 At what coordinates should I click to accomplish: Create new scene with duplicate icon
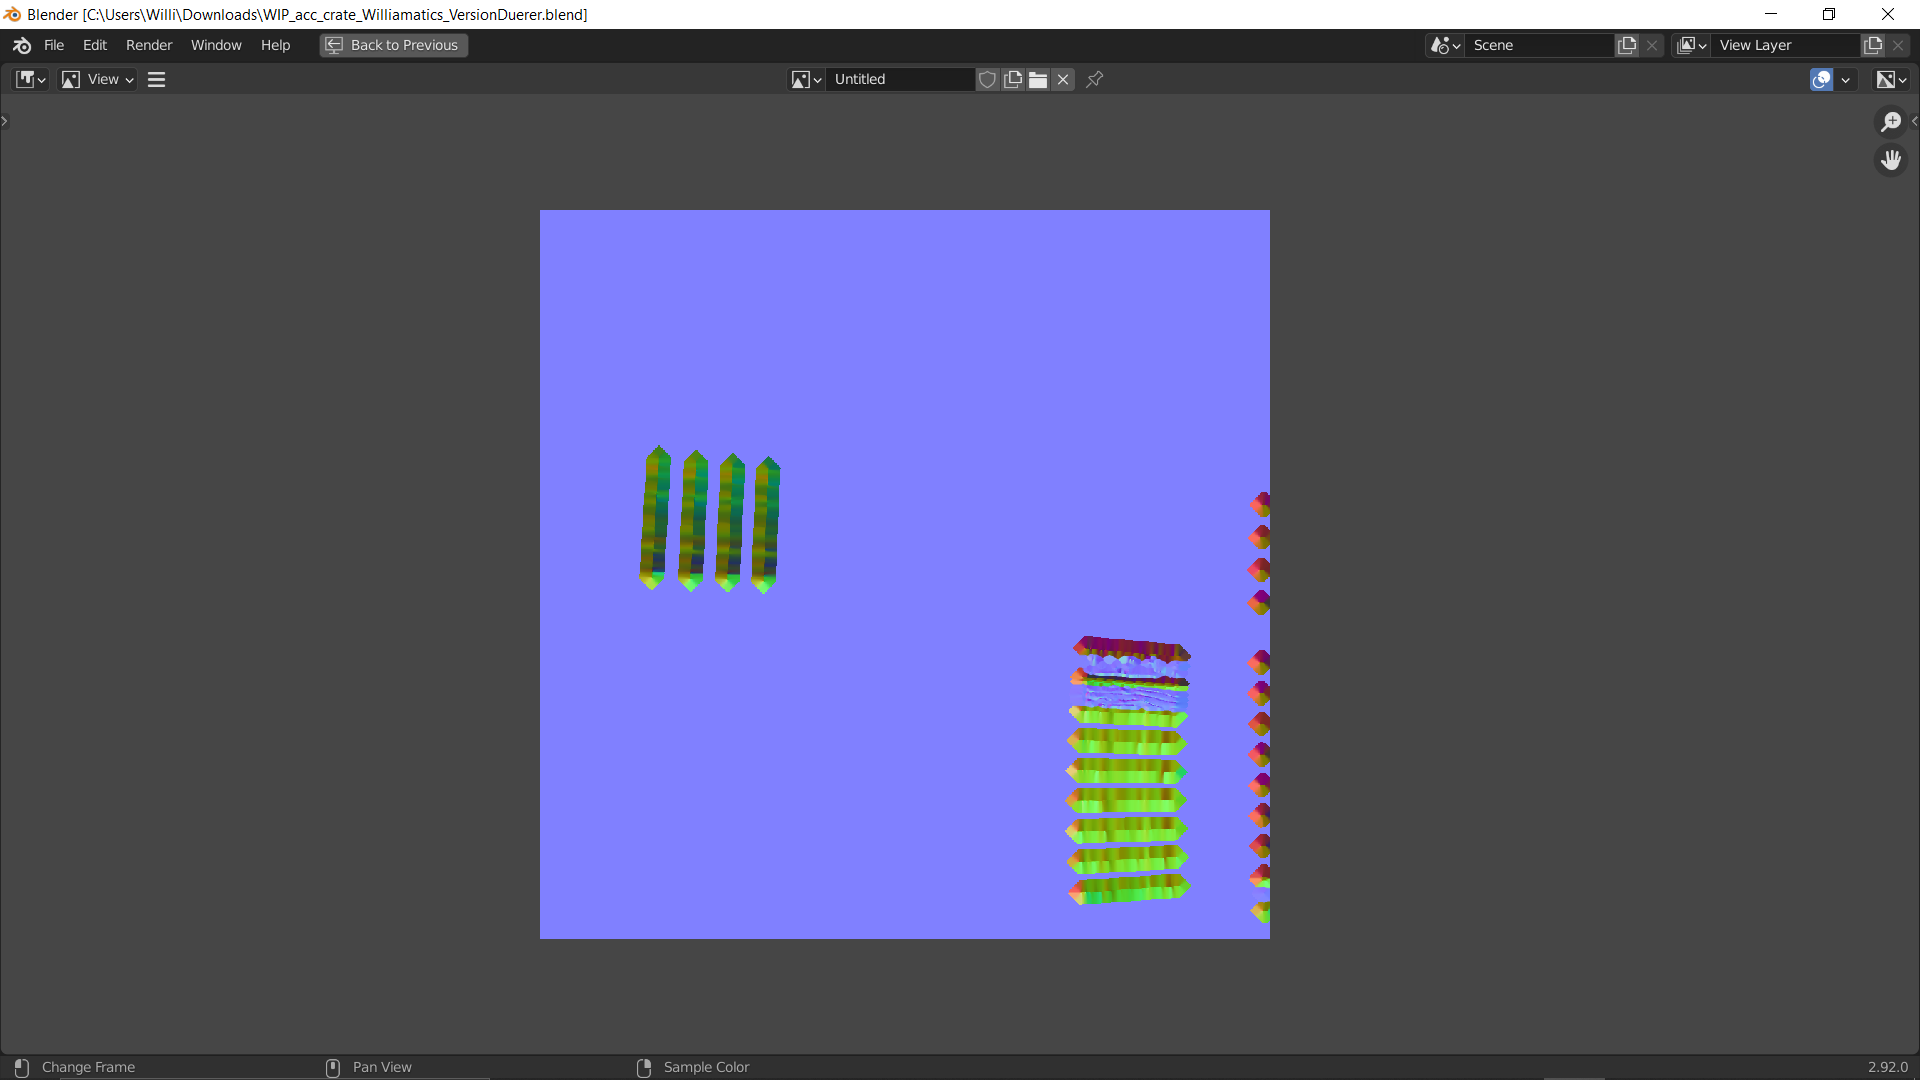pyautogui.click(x=1627, y=45)
